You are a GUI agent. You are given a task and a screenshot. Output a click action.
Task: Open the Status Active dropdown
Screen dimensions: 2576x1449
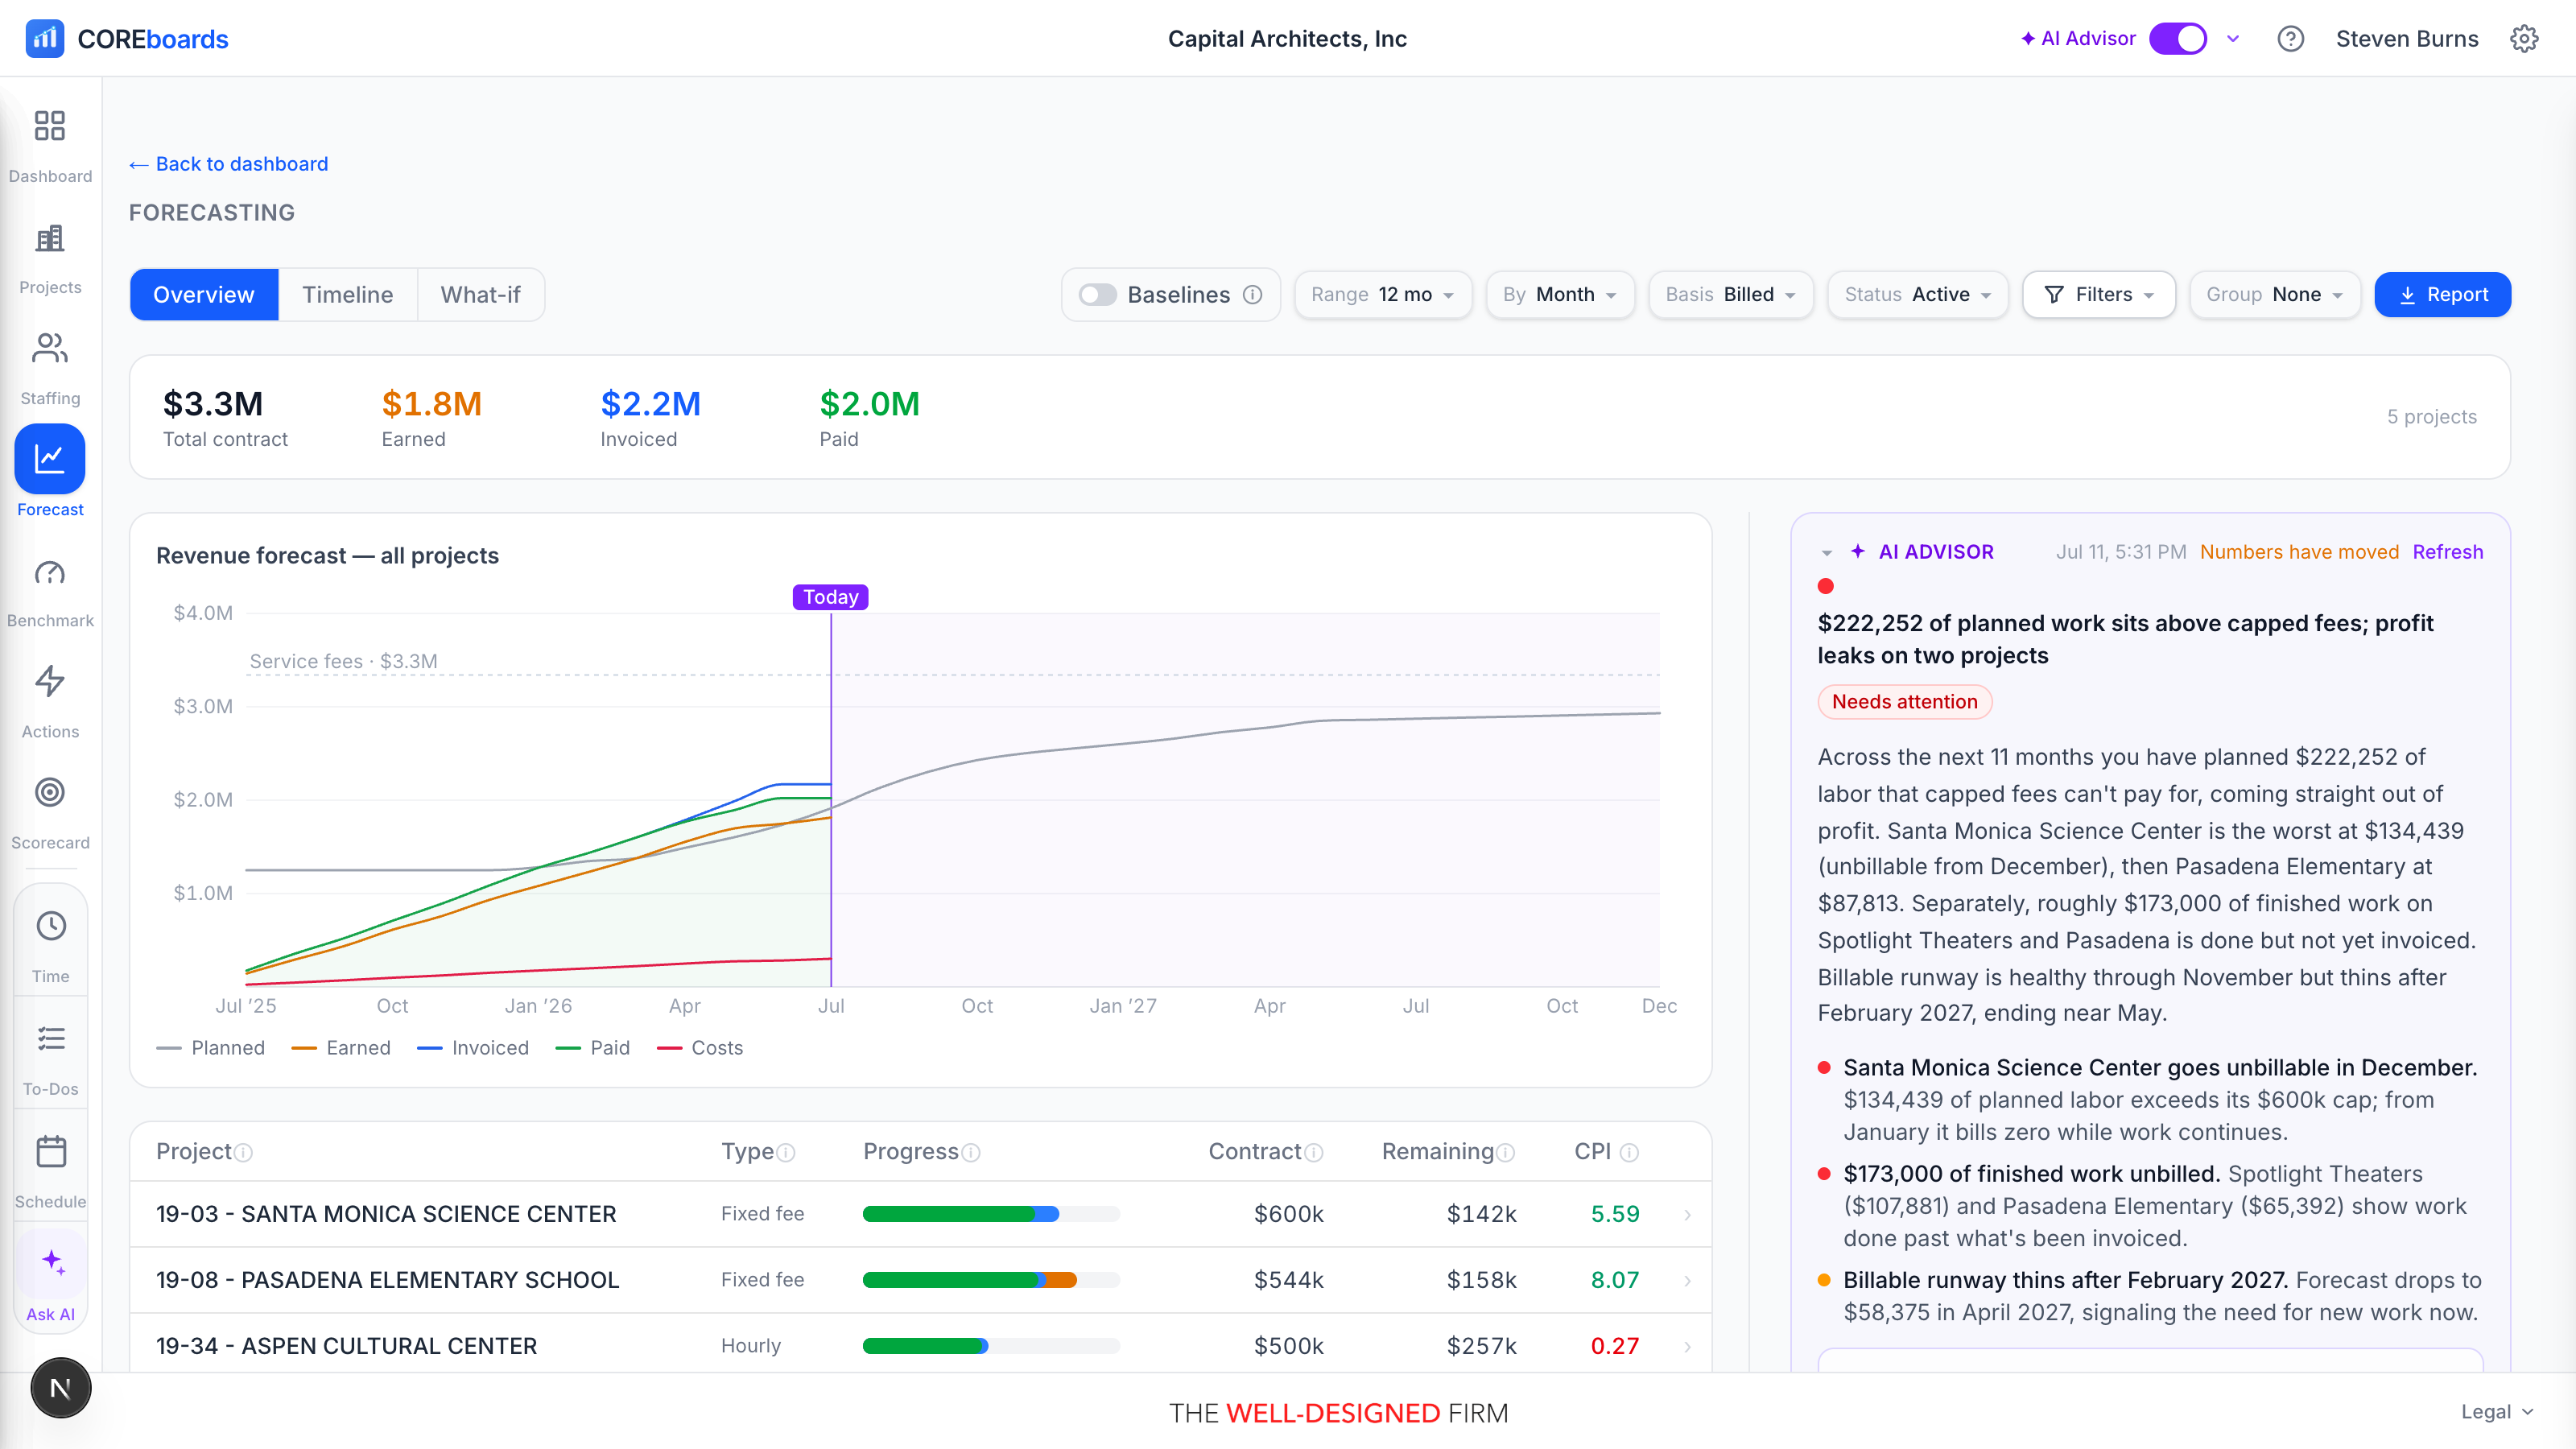(1918, 295)
